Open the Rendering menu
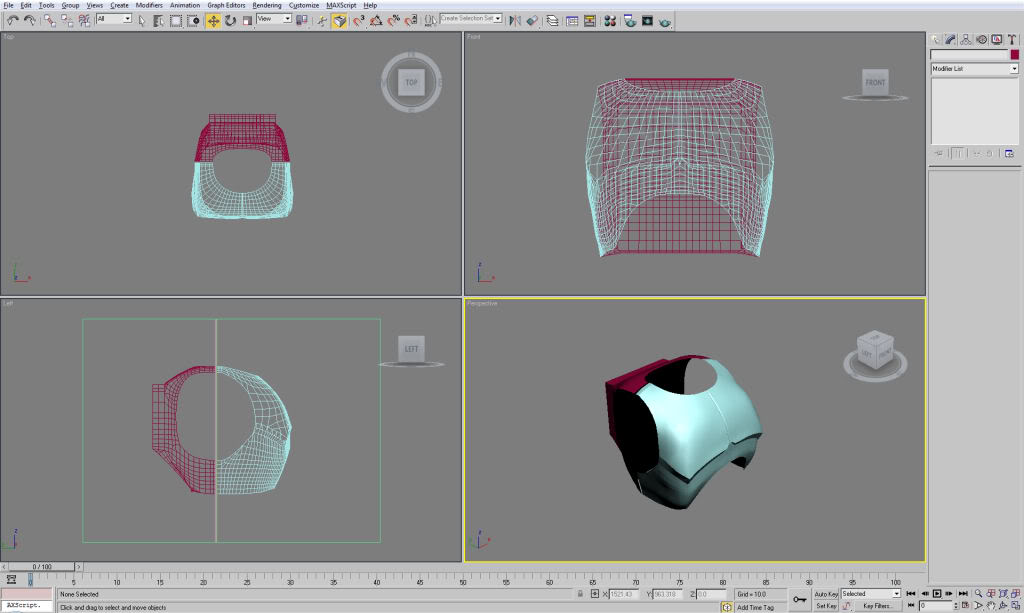This screenshot has width=1024, height=613. click(x=266, y=5)
